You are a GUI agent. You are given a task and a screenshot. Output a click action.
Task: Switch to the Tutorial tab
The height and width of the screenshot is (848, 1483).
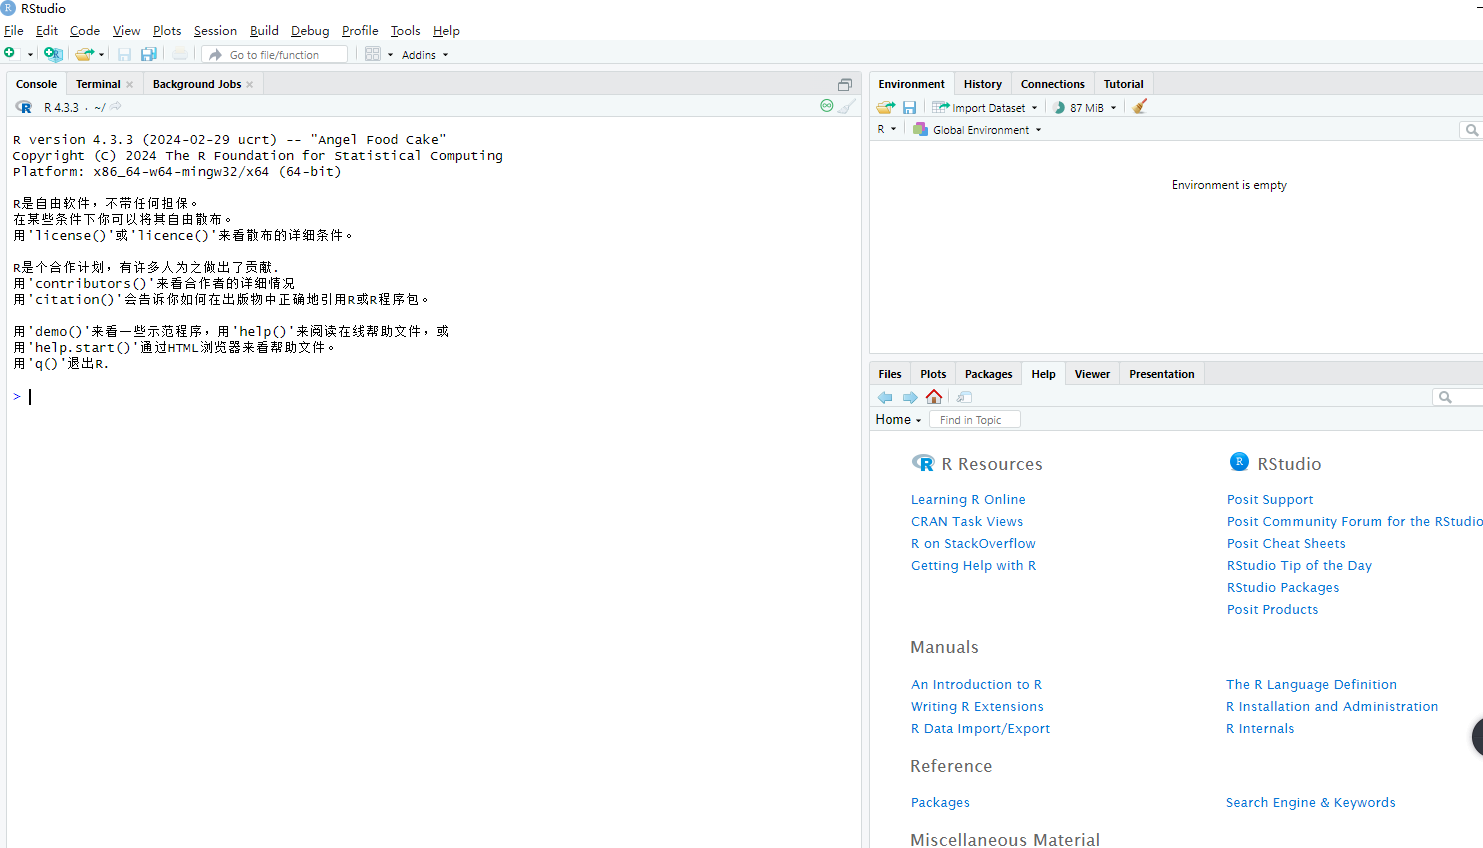(x=1124, y=84)
